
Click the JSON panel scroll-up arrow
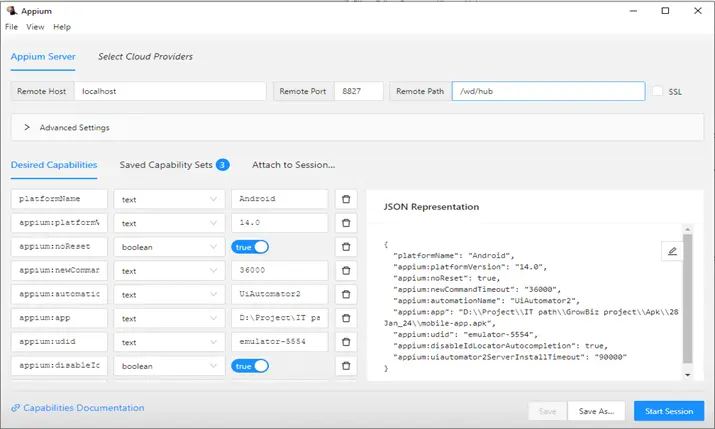point(688,229)
